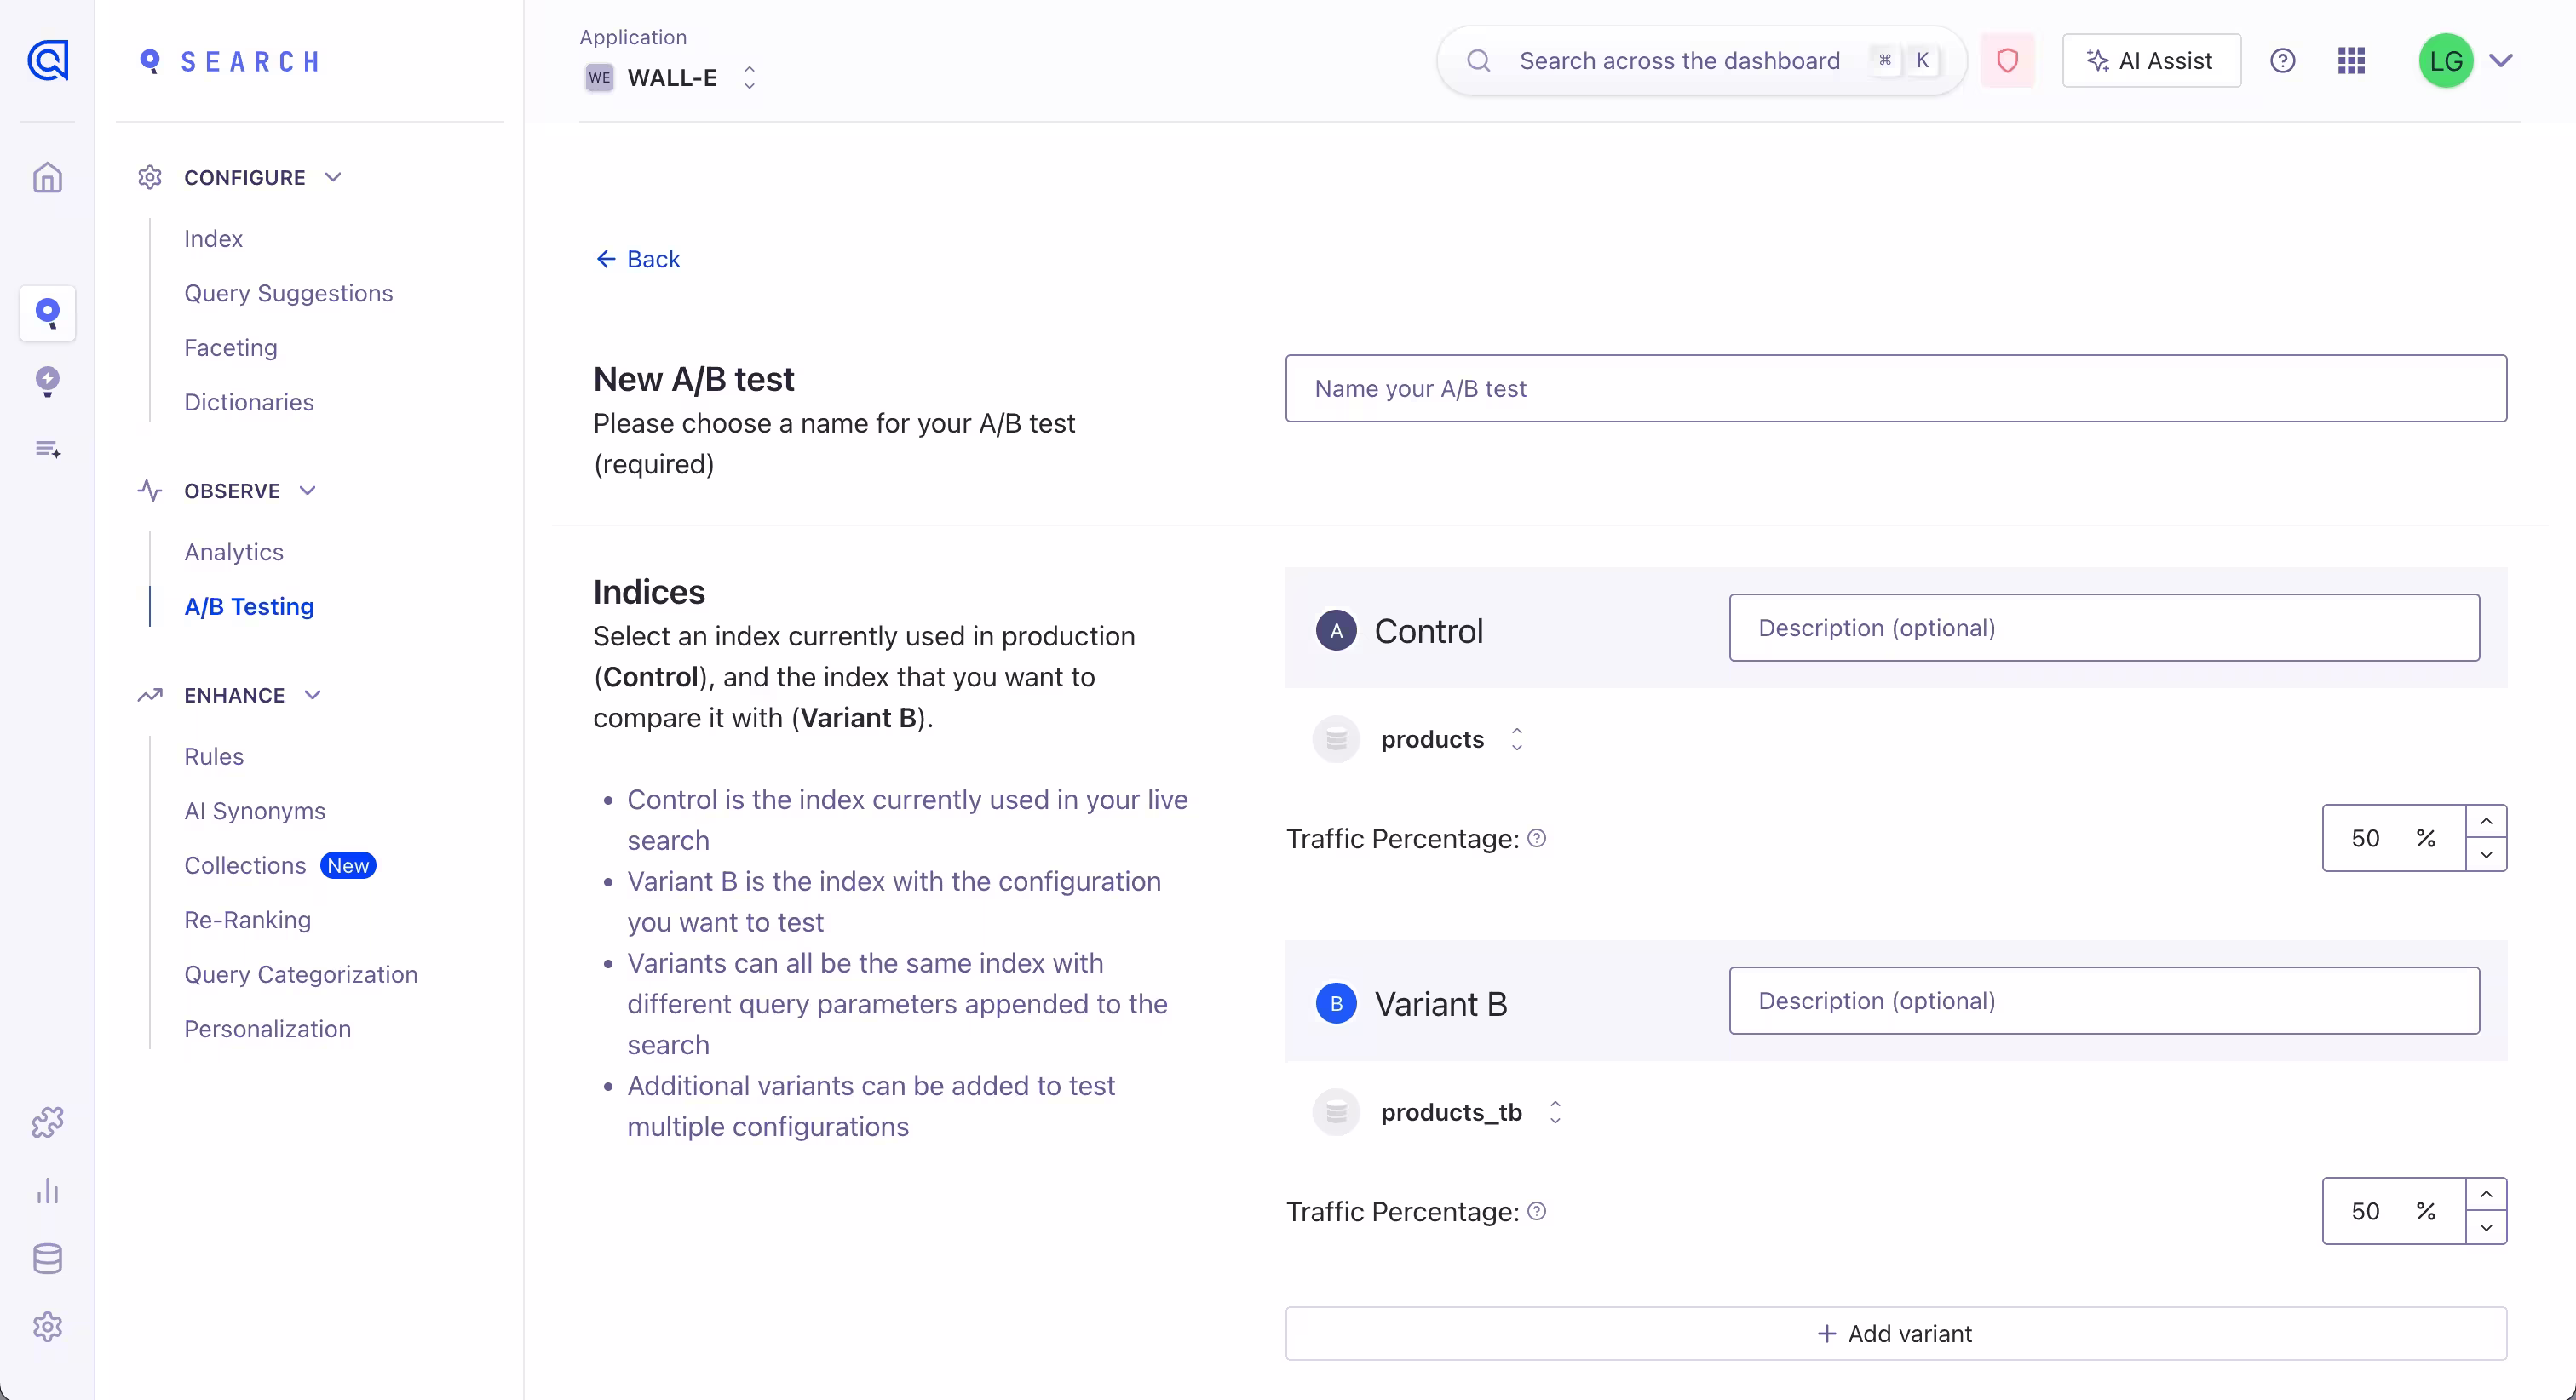Viewport: 2576px width, 1400px height.
Task: Collapse the CONFIGURE section in the sidebar
Action: (x=332, y=177)
